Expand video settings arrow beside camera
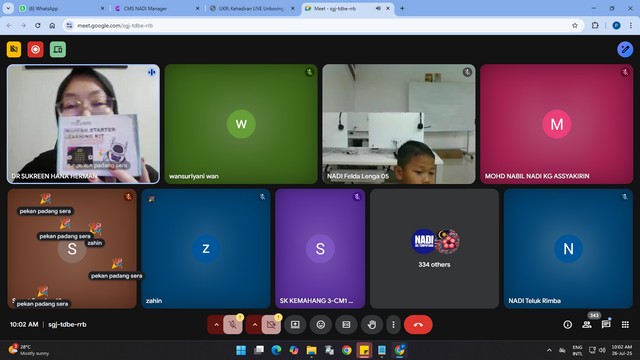The width and height of the screenshot is (640, 360). (255, 324)
